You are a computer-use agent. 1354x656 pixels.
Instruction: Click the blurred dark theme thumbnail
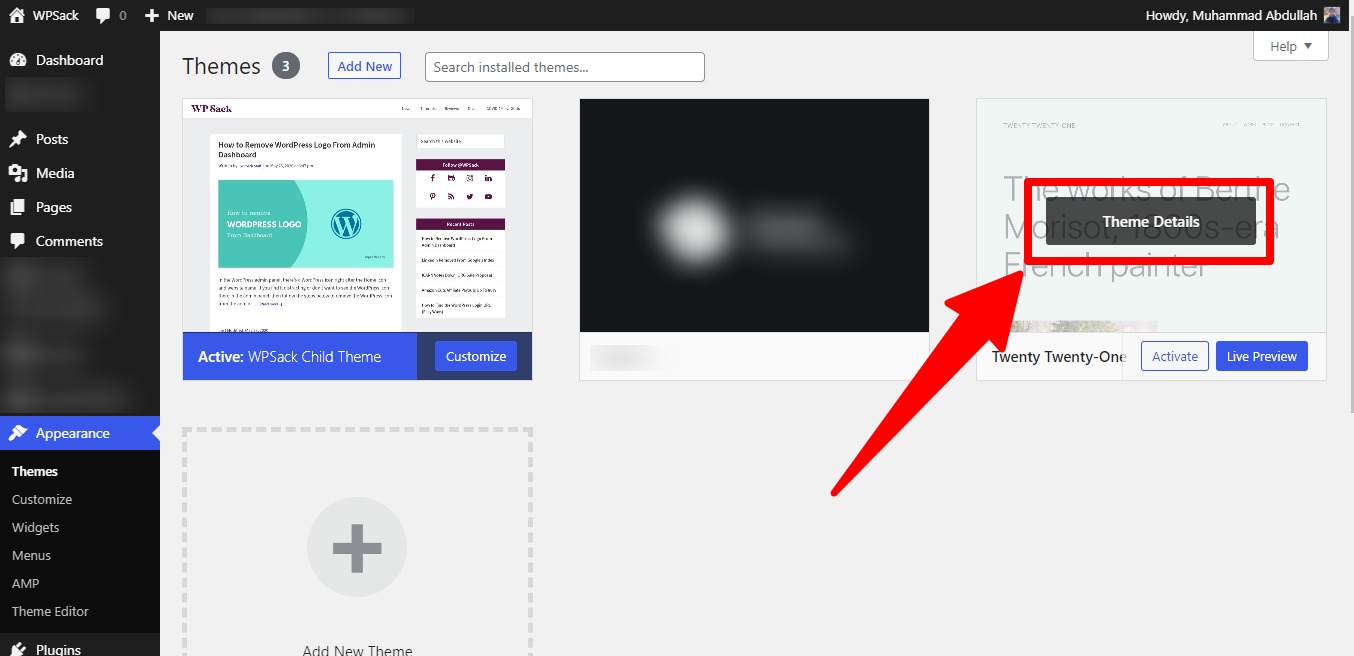[754, 215]
